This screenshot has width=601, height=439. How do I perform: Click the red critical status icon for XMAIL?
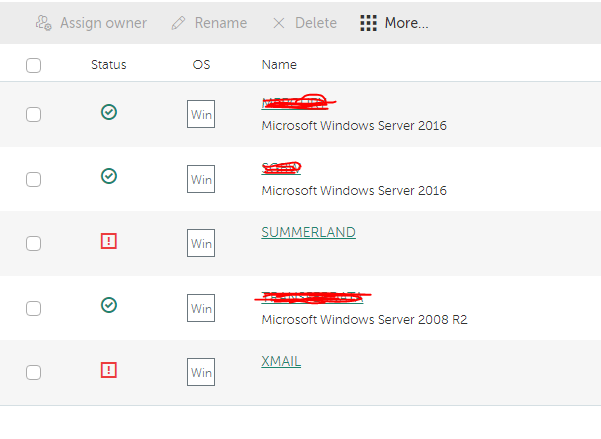click(109, 370)
